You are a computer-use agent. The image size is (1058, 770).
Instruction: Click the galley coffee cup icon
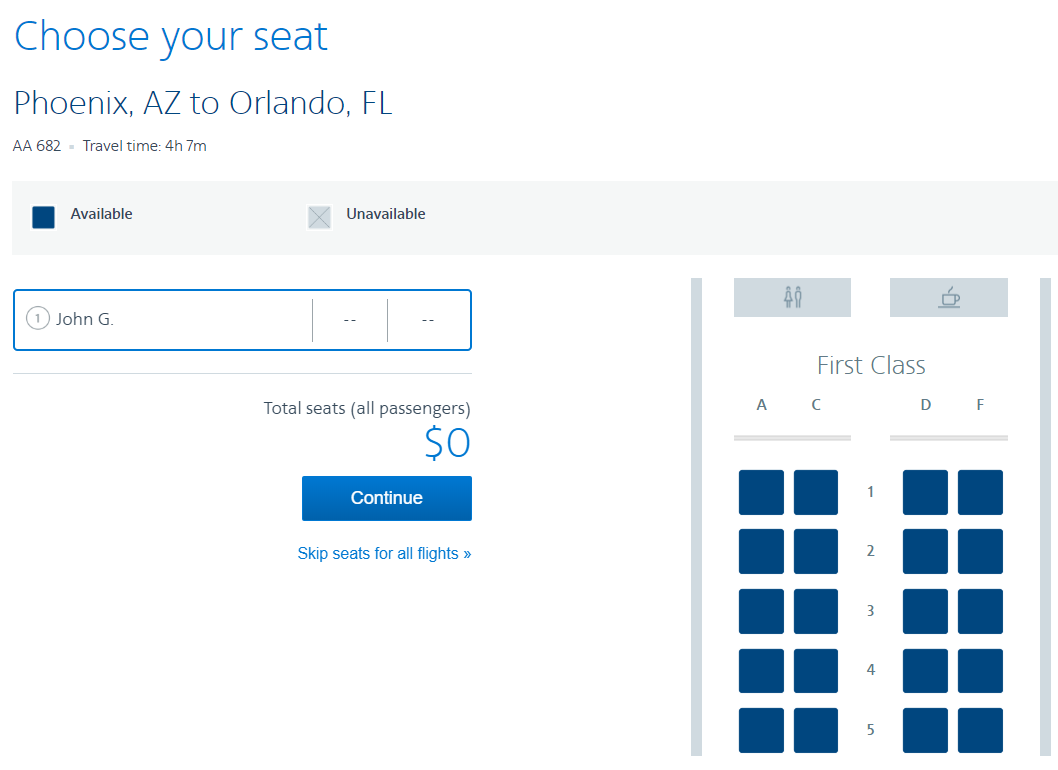pos(949,297)
